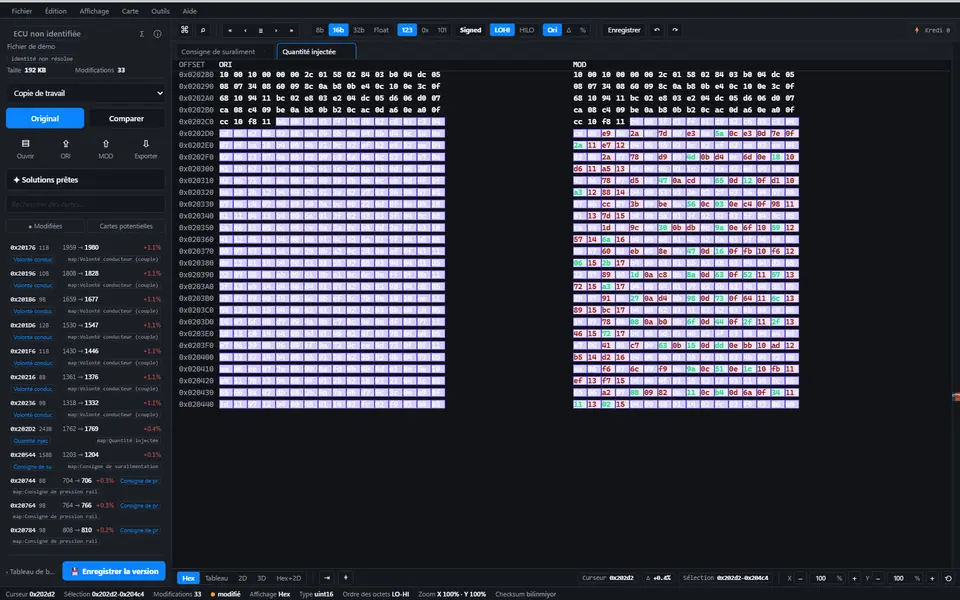Go to next item with single-right arrow
This screenshot has height=600, width=960.
click(x=276, y=30)
